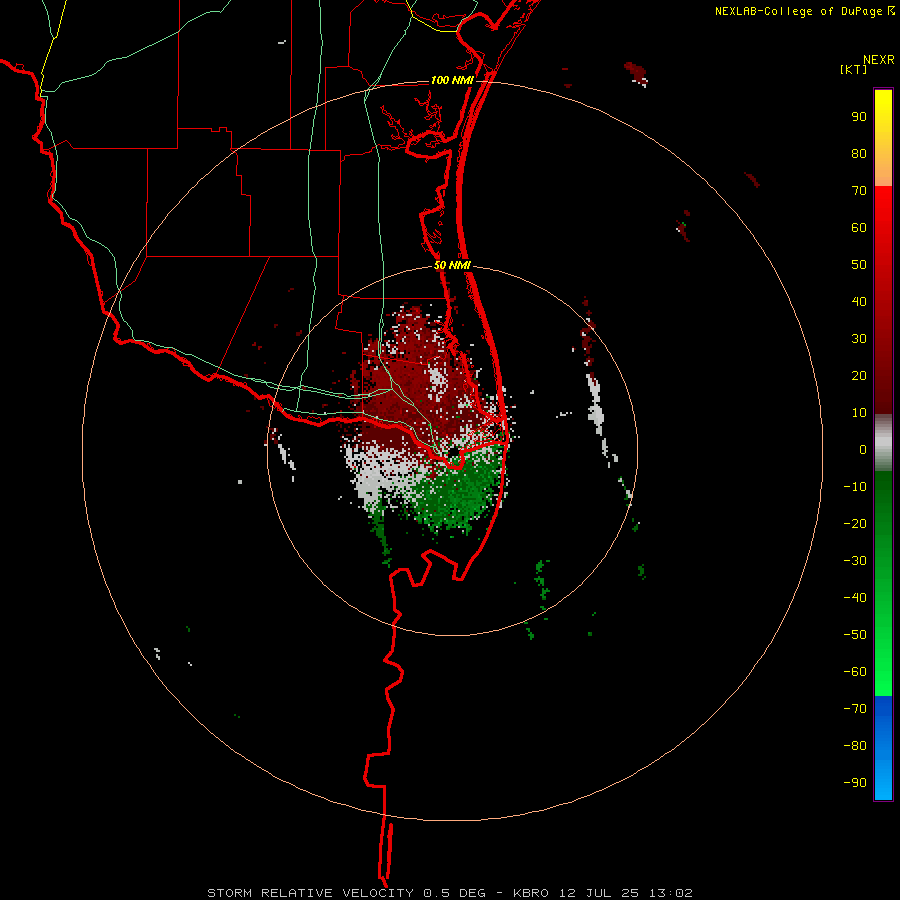This screenshot has width=900, height=900.
Task: Click the -90 value on the velocity scale
Action: pyautogui.click(x=855, y=782)
